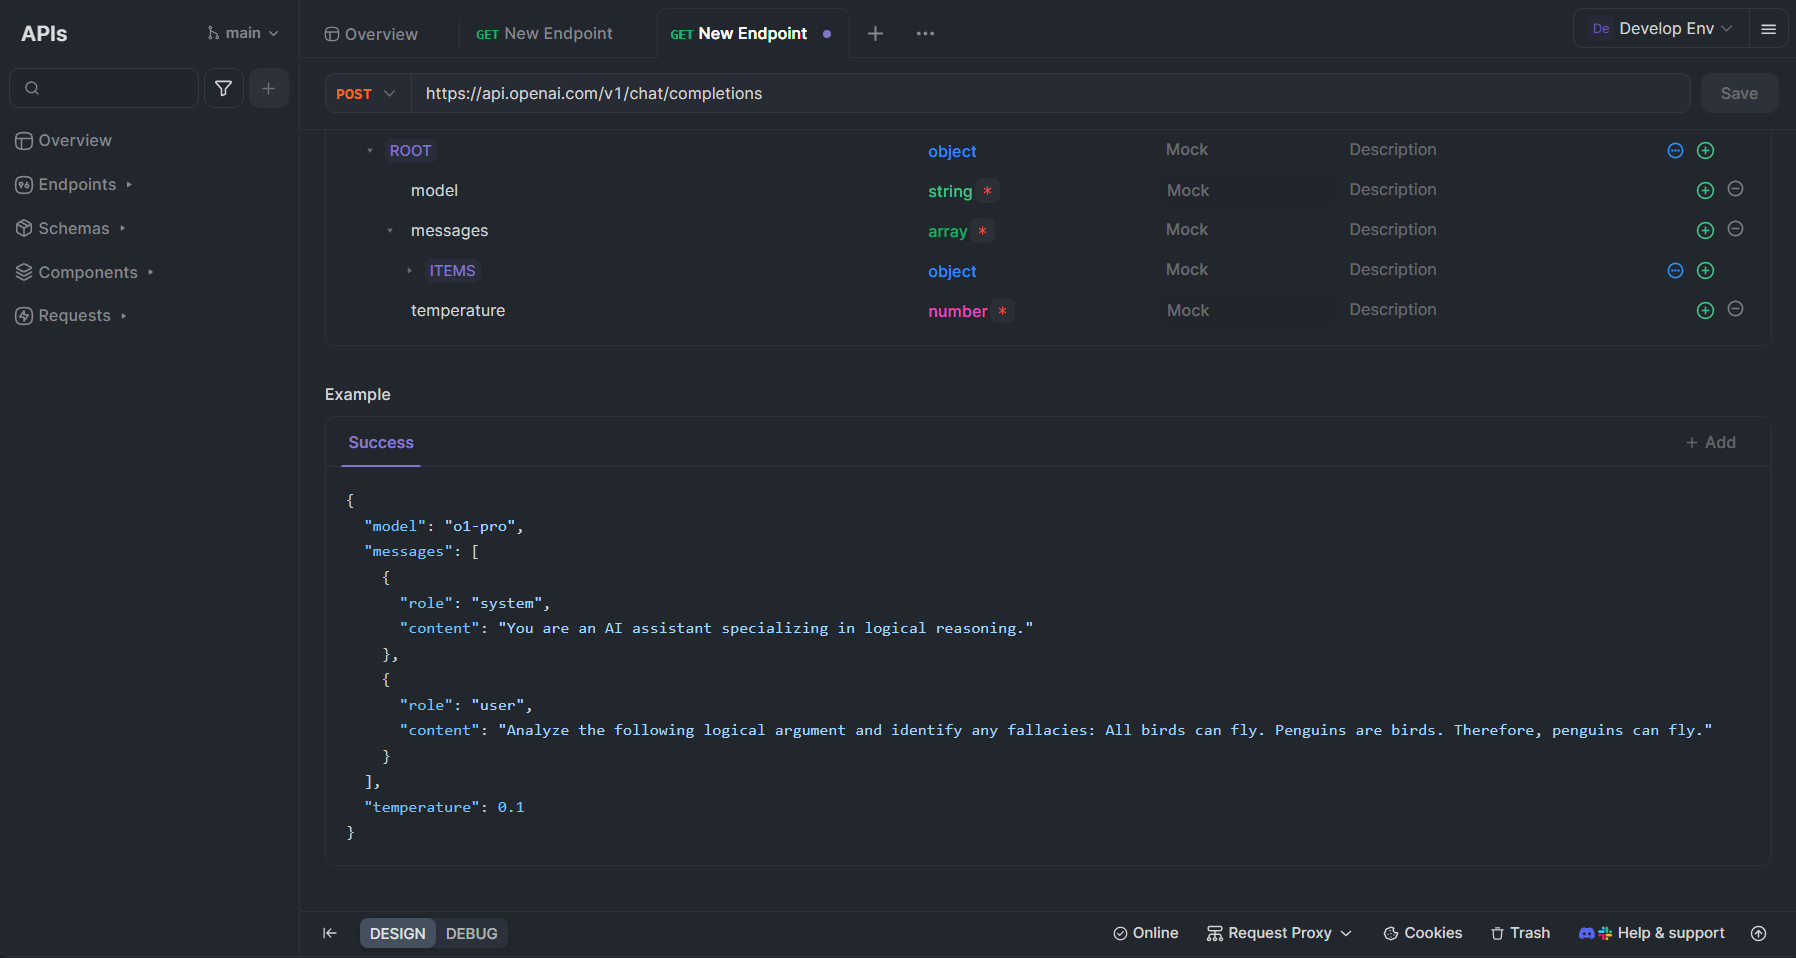Image resolution: width=1796 pixels, height=958 pixels.
Task: Open the main branch dropdown
Action: (x=242, y=33)
